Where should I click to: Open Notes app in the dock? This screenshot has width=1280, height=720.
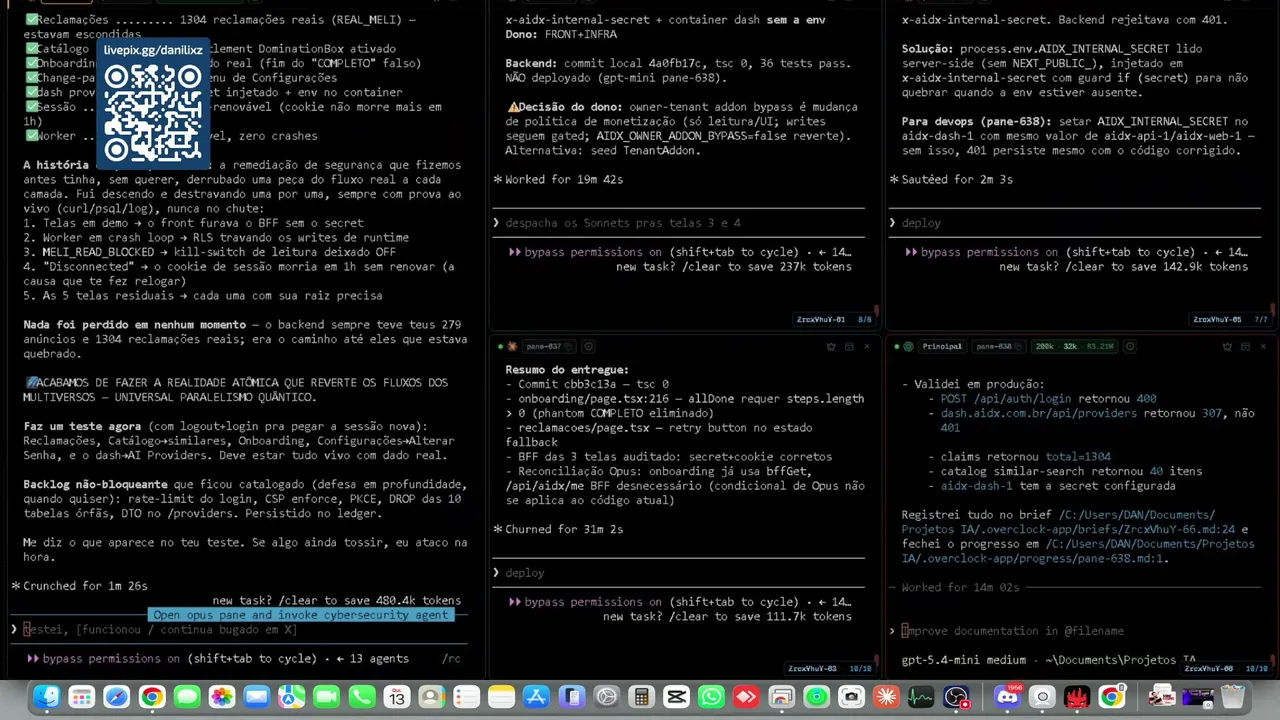point(501,697)
